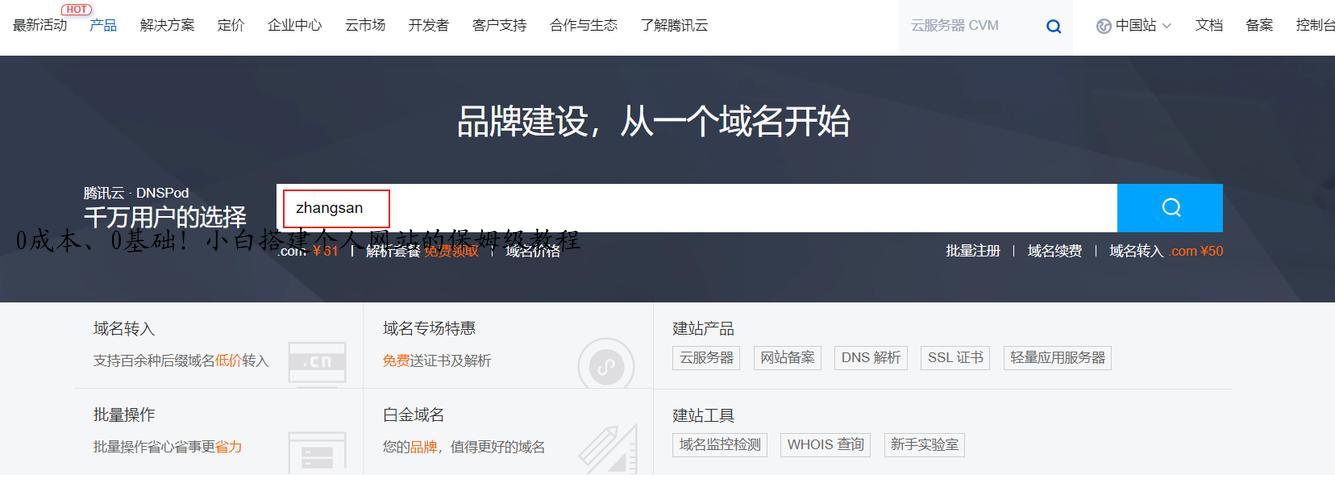Click the domain input field containing zhangsan
1335x500 pixels.
pos(696,208)
